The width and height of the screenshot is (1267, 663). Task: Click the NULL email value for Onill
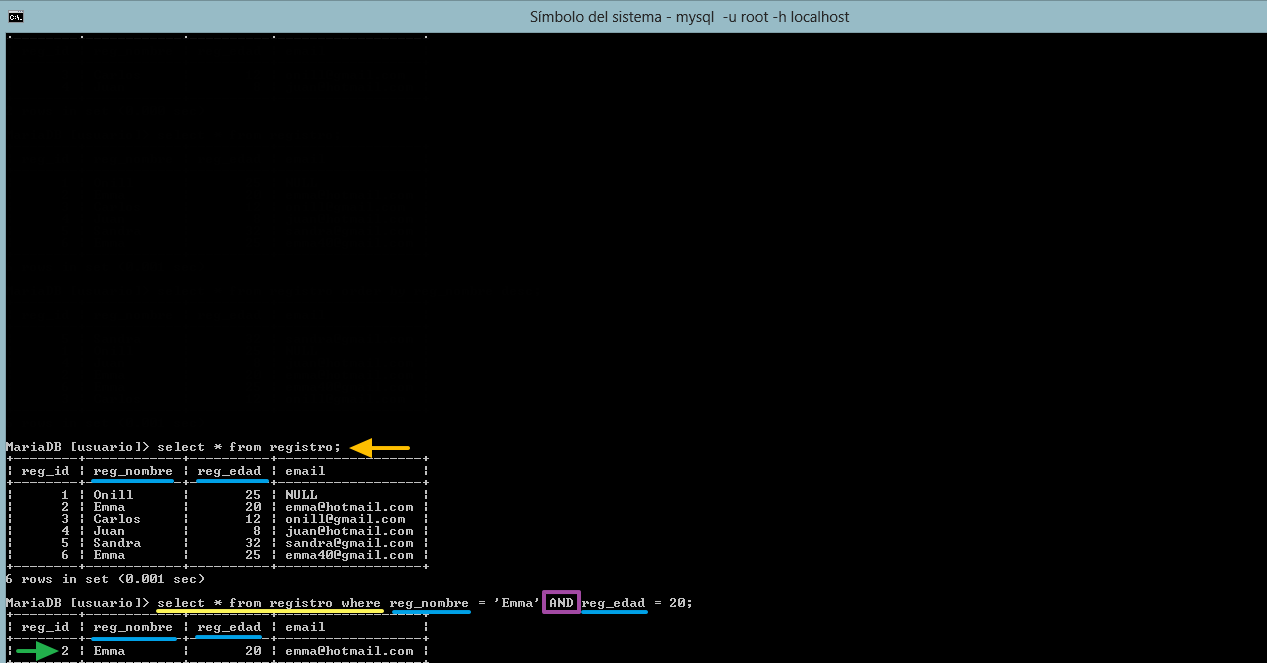pyautogui.click(x=301, y=495)
